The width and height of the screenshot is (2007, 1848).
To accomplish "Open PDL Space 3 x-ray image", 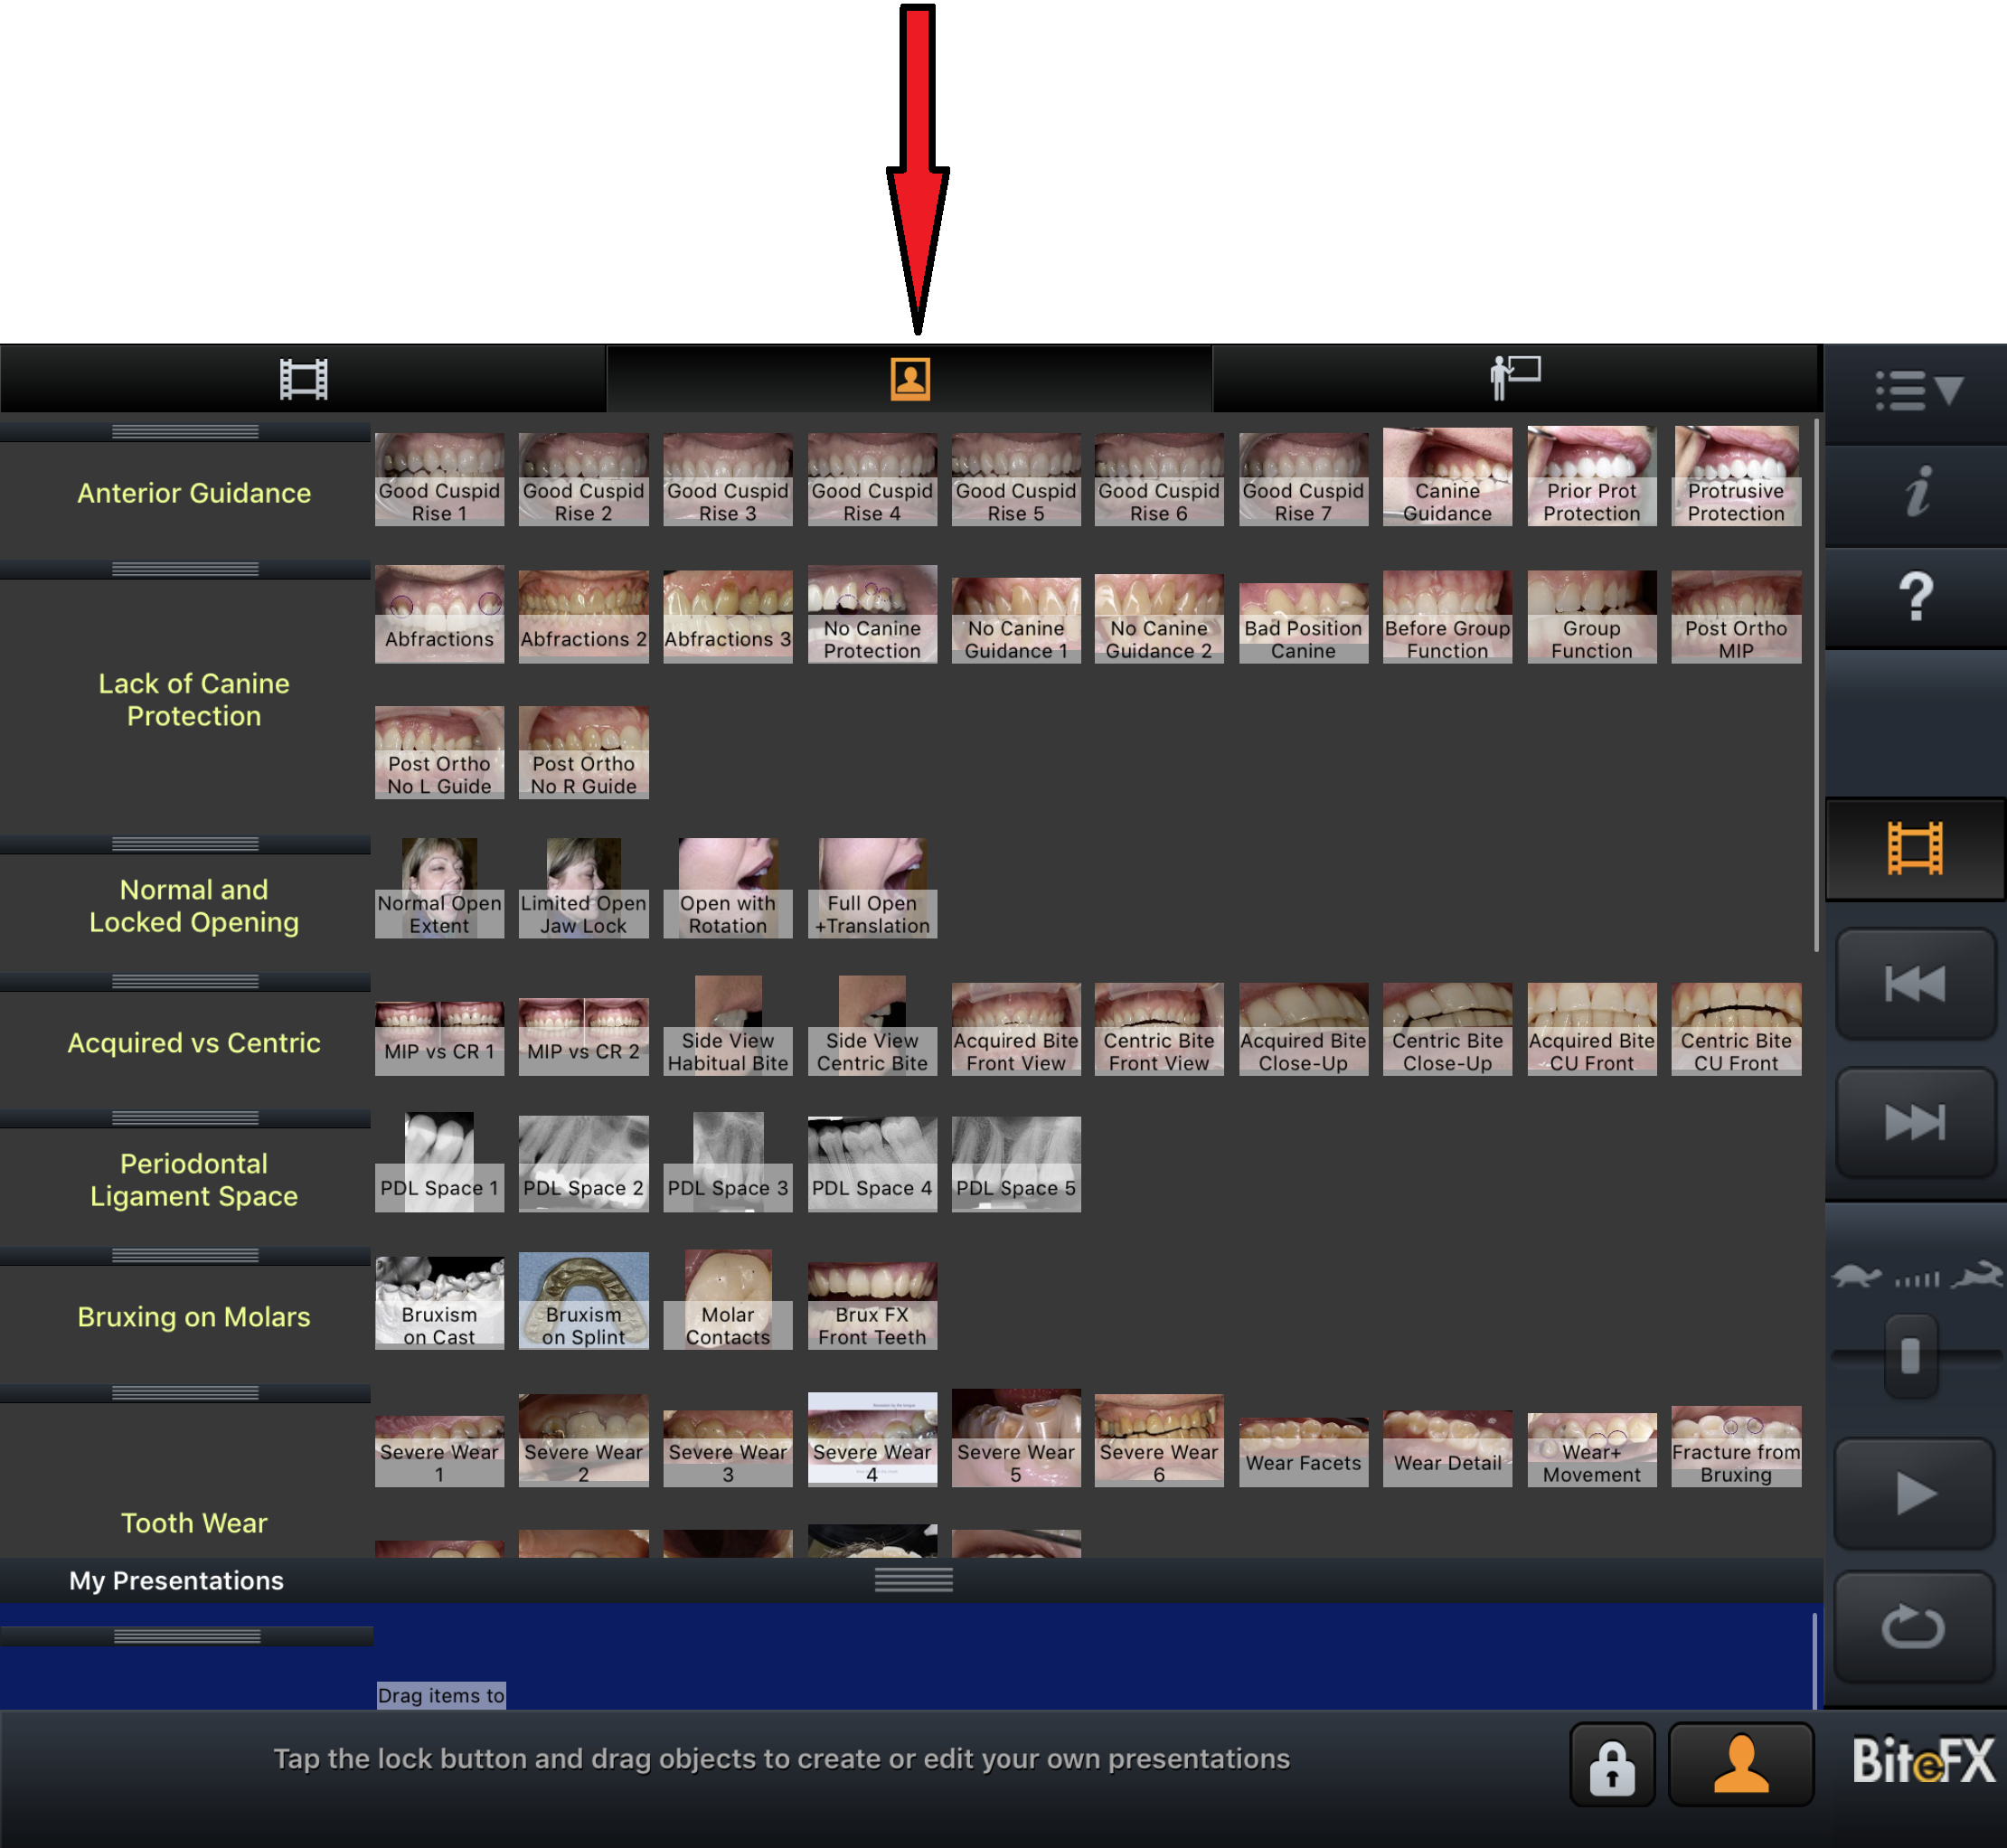I will click(x=727, y=1163).
